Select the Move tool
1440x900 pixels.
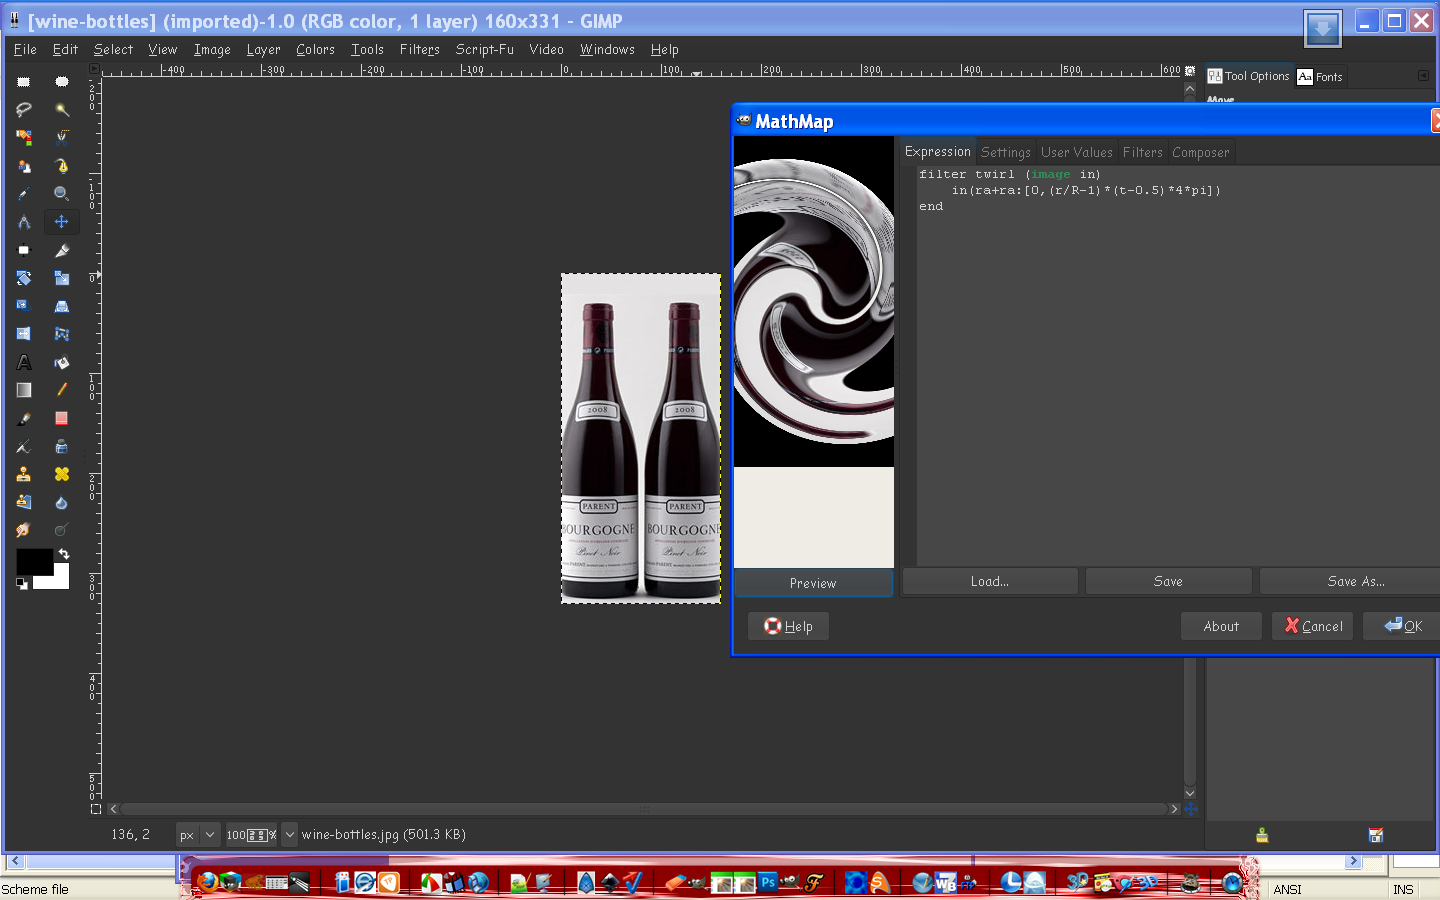[62, 222]
